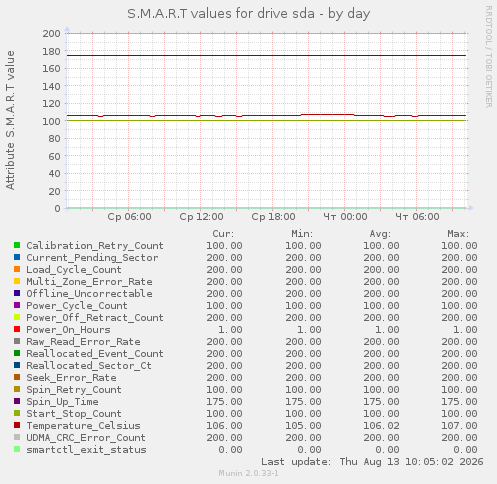Select the Reallocated_Event_Count legend label

pyautogui.click(x=95, y=354)
